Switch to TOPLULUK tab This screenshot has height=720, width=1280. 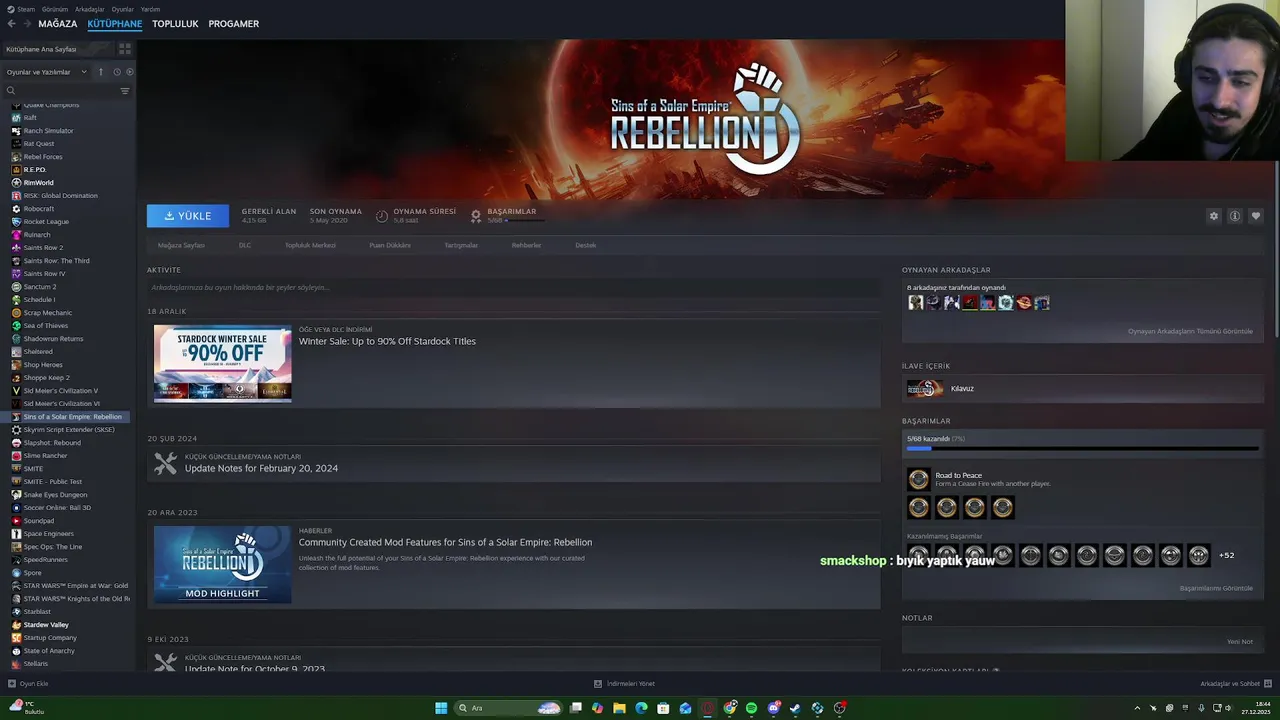[x=175, y=24]
